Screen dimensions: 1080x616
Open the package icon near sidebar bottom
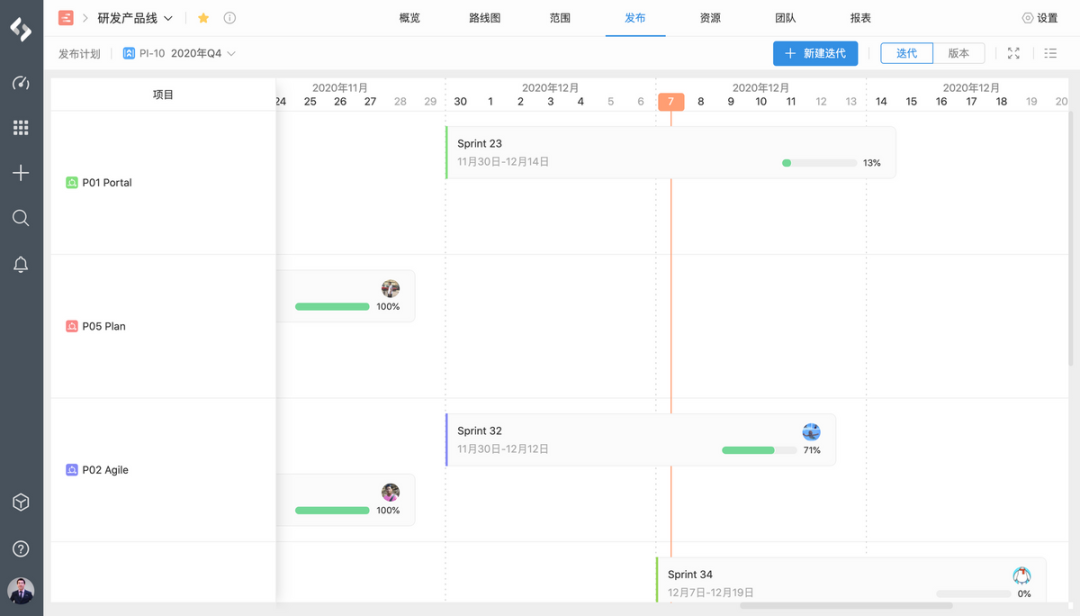click(x=21, y=502)
